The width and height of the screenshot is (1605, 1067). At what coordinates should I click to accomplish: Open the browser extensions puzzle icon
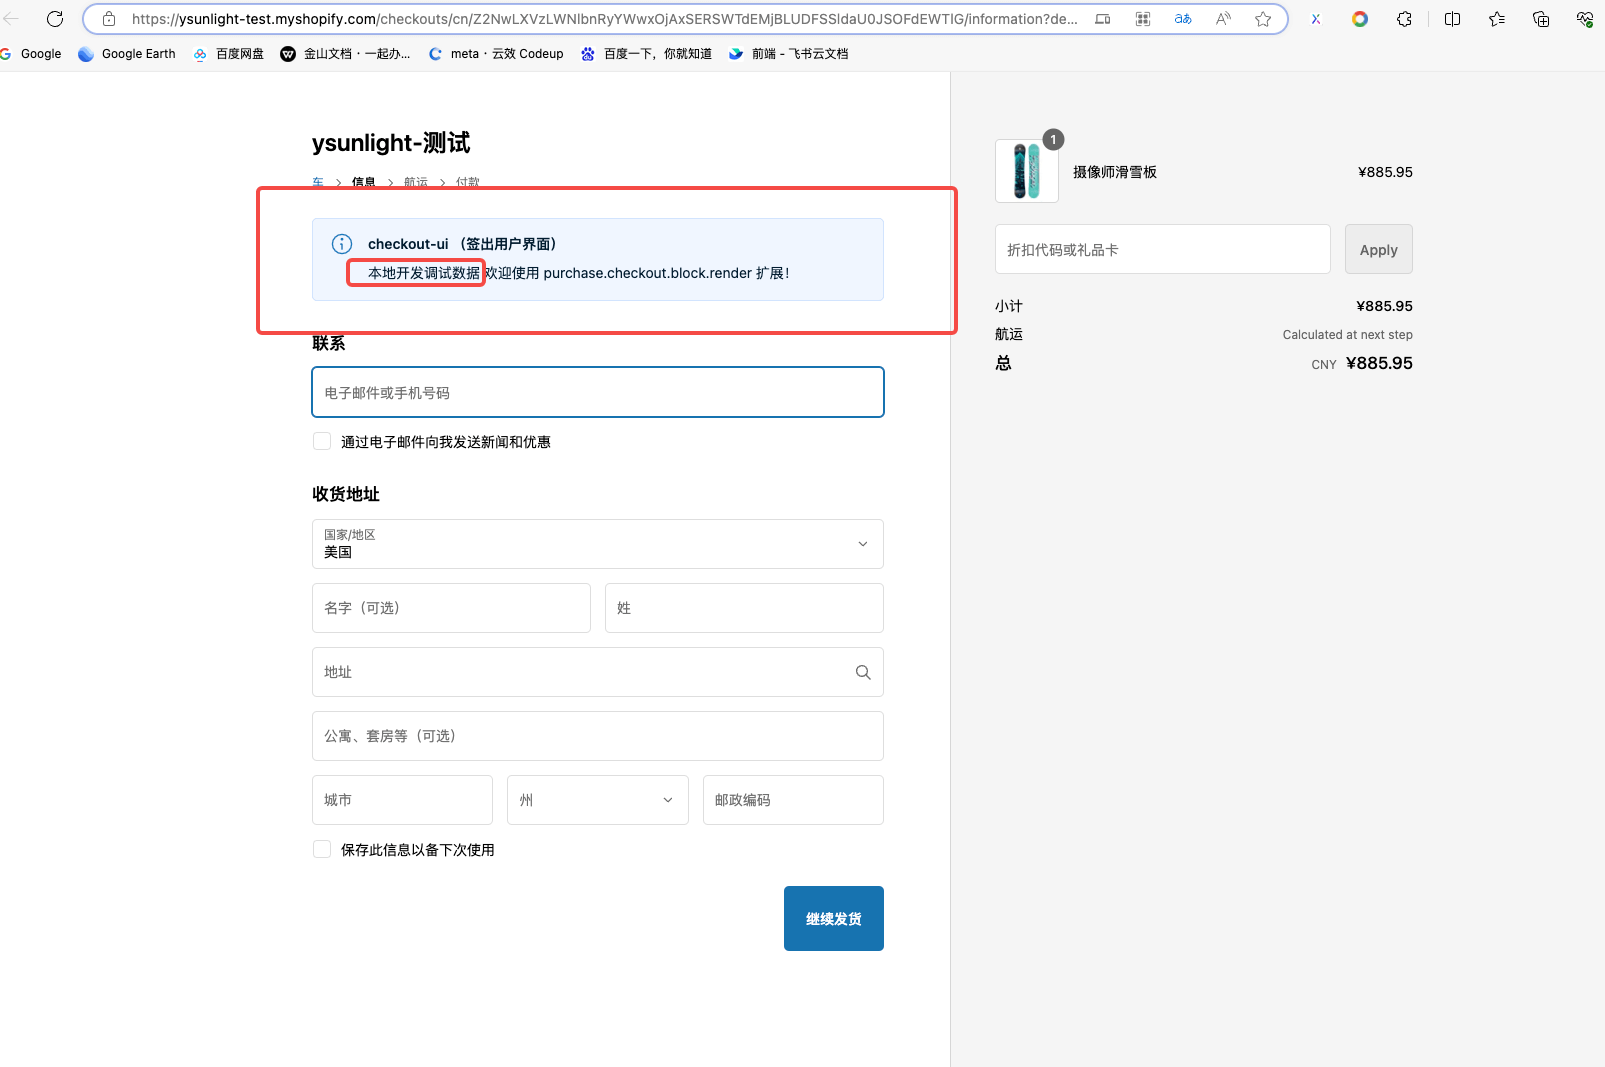tap(1404, 19)
